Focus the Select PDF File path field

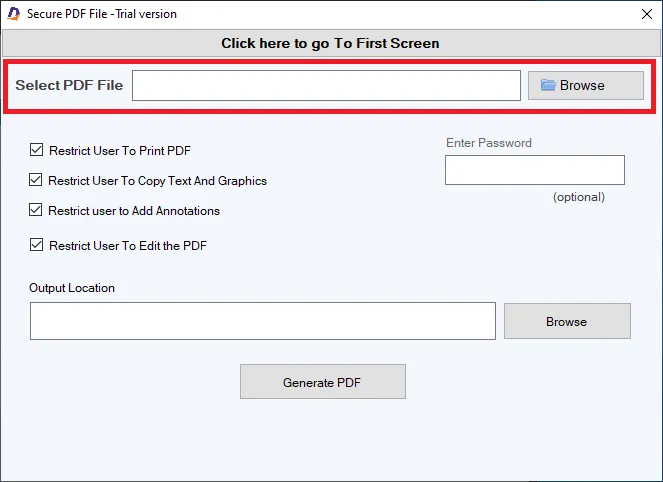pos(326,85)
